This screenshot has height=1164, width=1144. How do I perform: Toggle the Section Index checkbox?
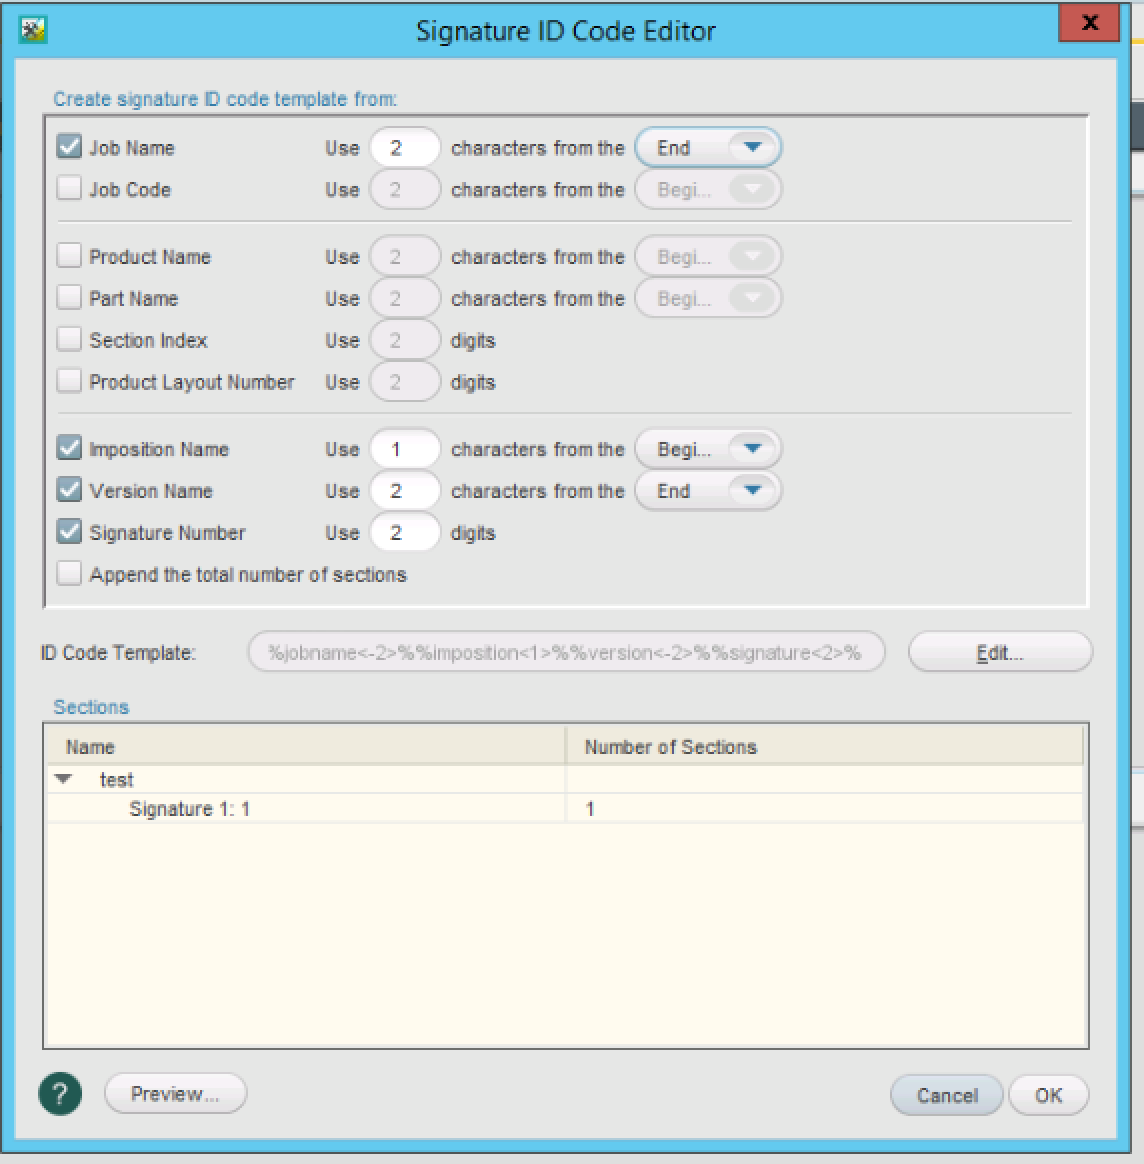click(x=69, y=340)
